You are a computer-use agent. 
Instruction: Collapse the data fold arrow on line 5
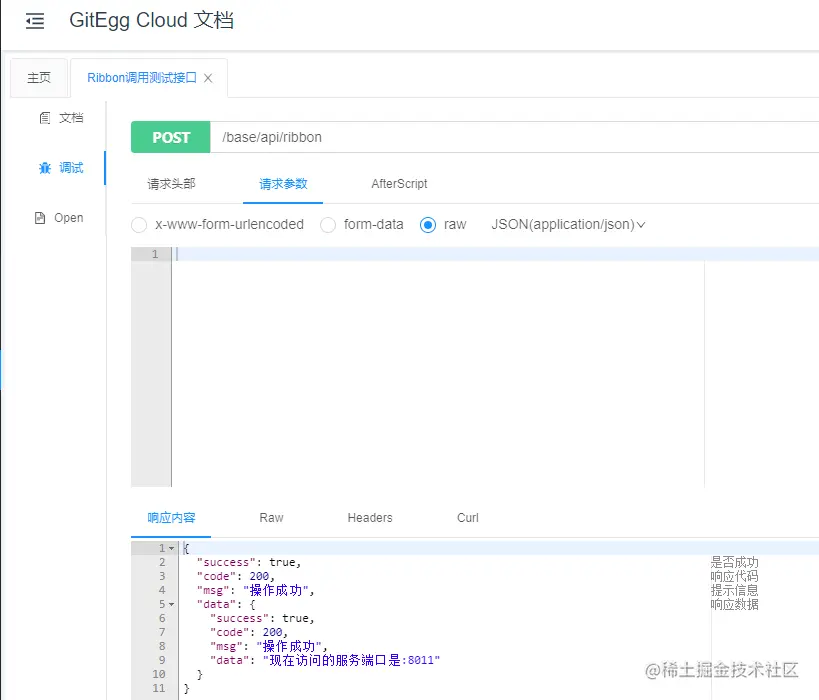171,604
